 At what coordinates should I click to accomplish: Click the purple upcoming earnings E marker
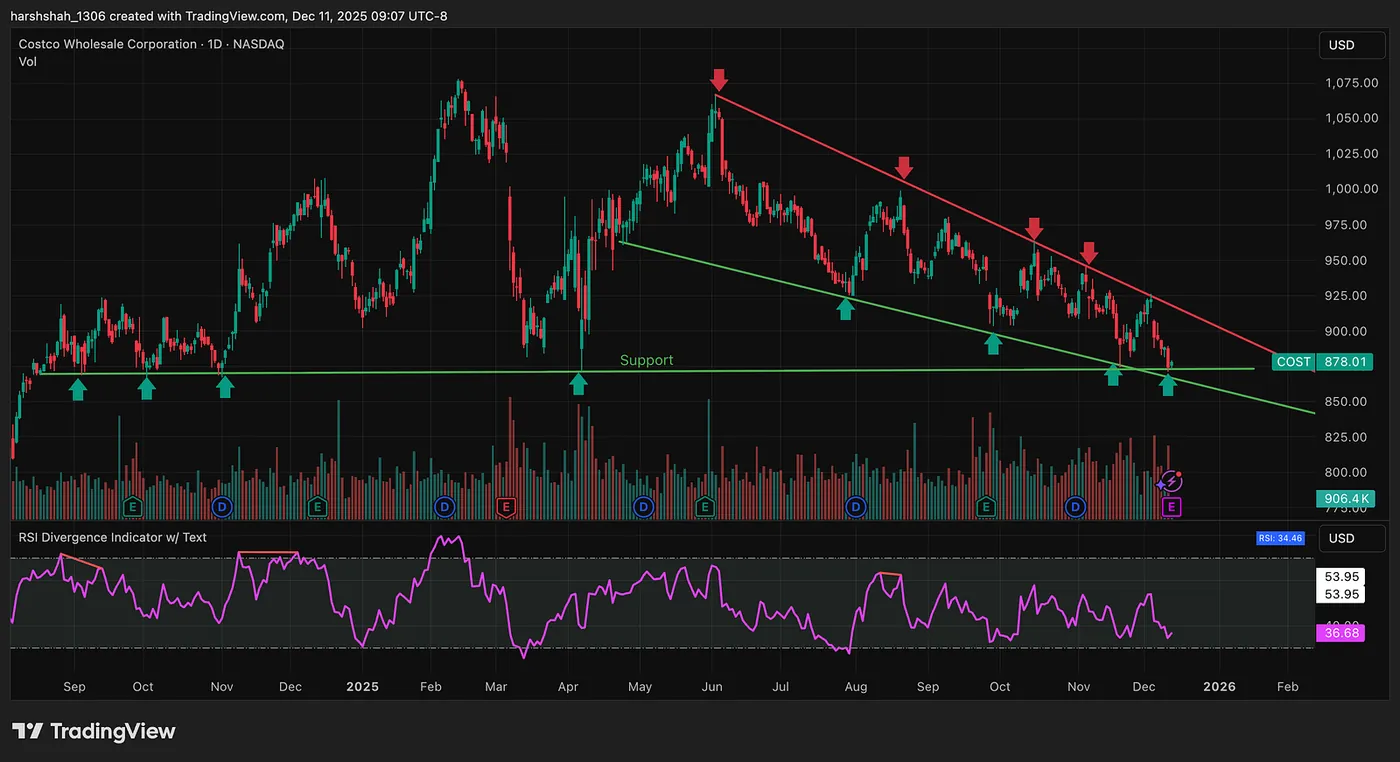[1172, 508]
